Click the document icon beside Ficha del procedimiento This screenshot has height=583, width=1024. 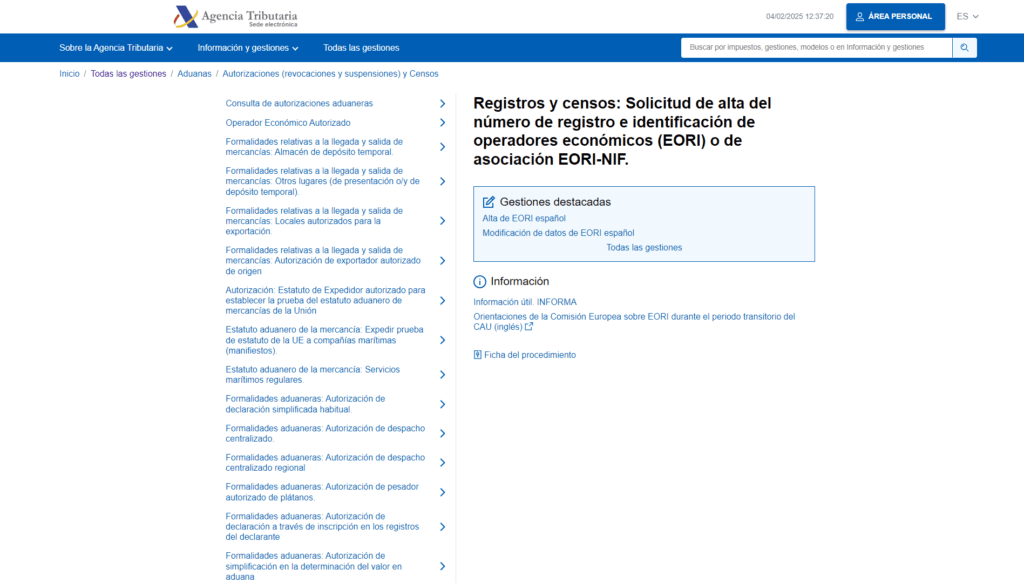(x=478, y=355)
